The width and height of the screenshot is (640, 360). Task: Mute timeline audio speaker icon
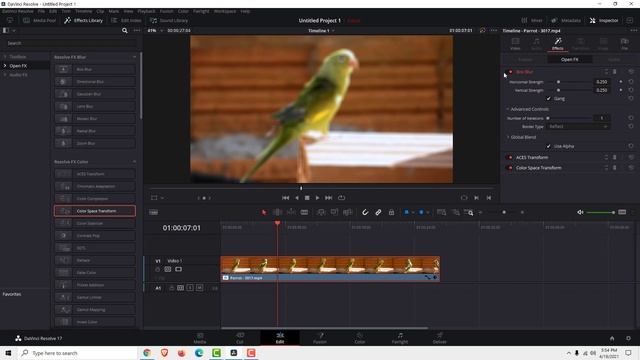click(x=580, y=212)
